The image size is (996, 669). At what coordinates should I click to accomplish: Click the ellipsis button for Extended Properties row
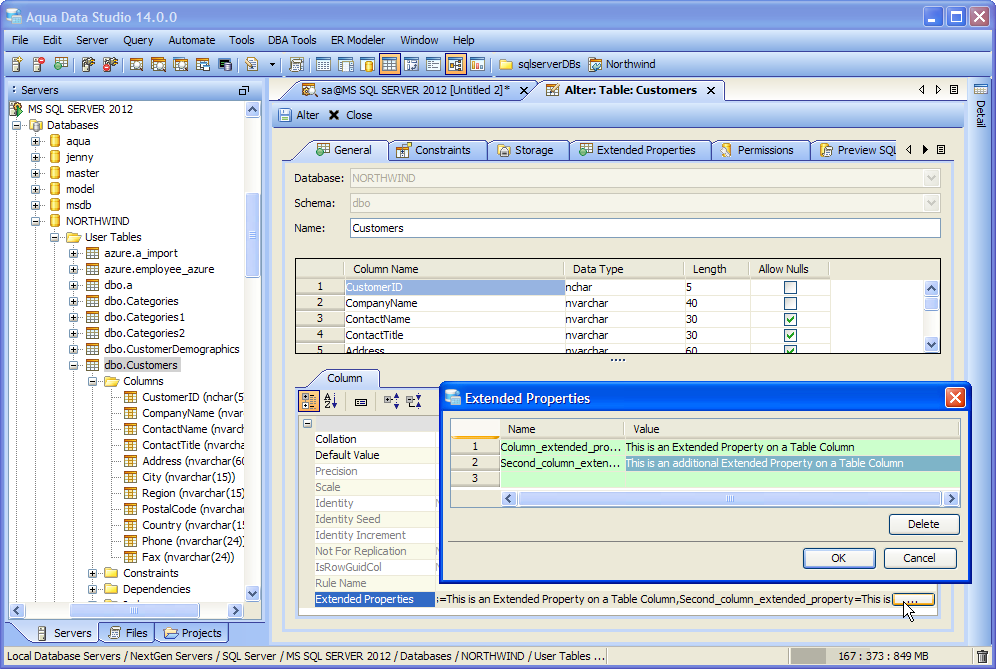coord(912,599)
